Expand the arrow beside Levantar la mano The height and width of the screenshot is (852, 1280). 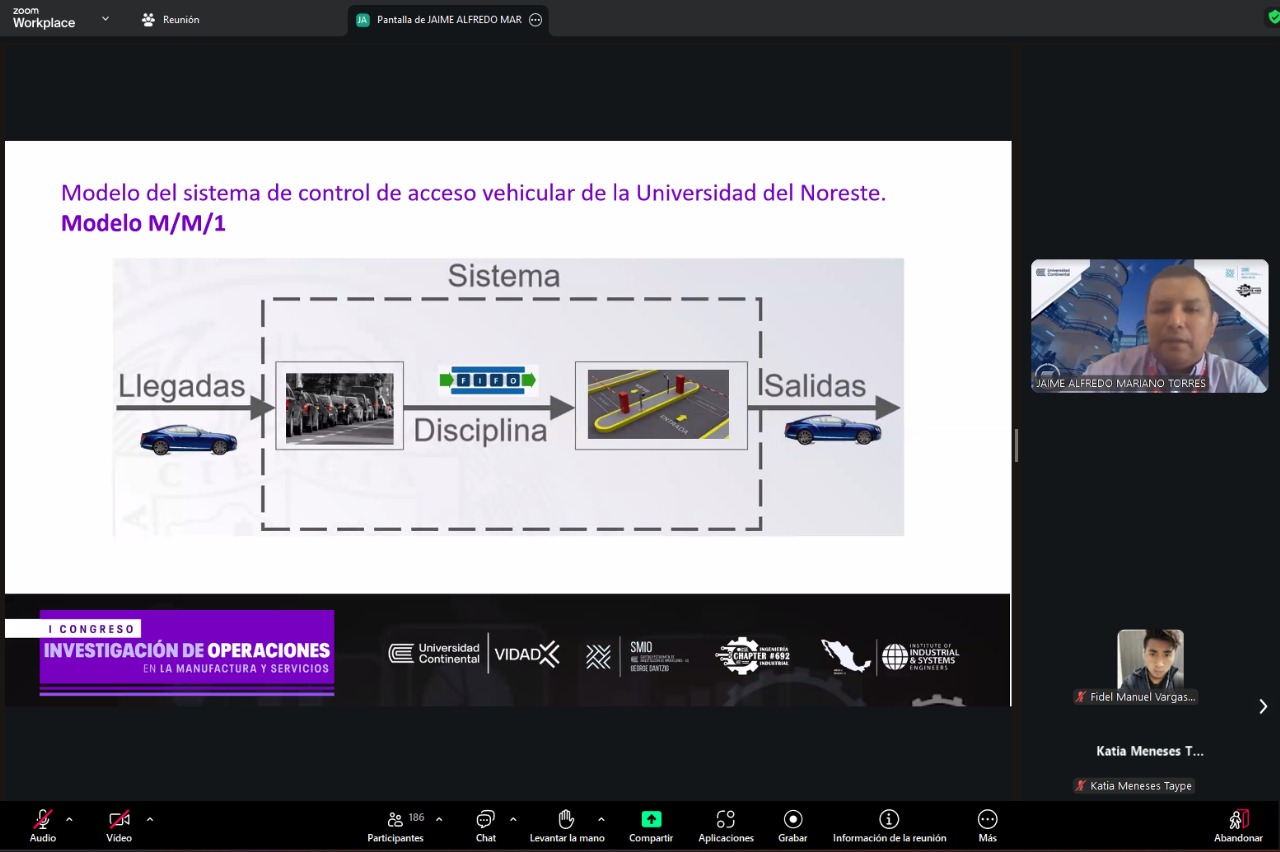[x=601, y=819]
